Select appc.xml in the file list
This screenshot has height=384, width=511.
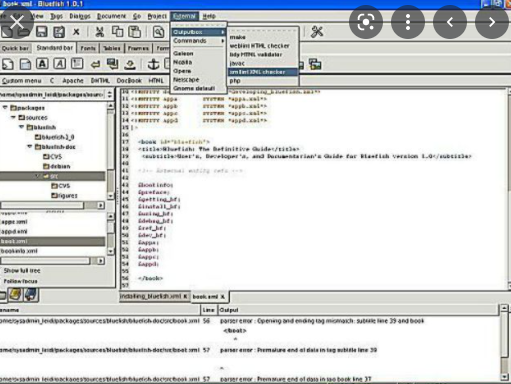52,222
